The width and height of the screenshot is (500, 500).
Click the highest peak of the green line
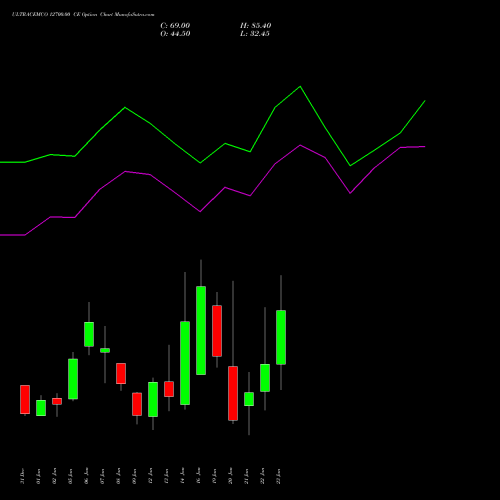coord(300,86)
